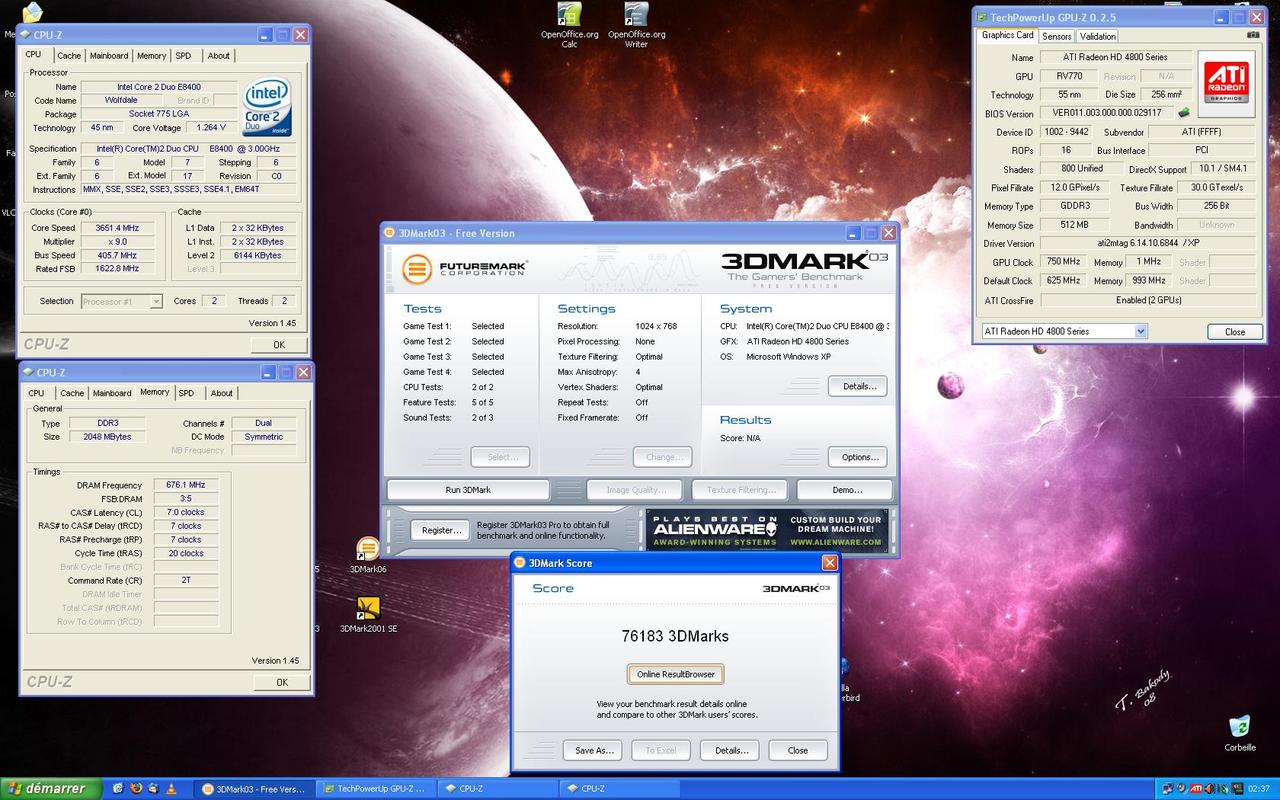Expand the ATI Radeon HD 4800 Series dropdown

1064,331
